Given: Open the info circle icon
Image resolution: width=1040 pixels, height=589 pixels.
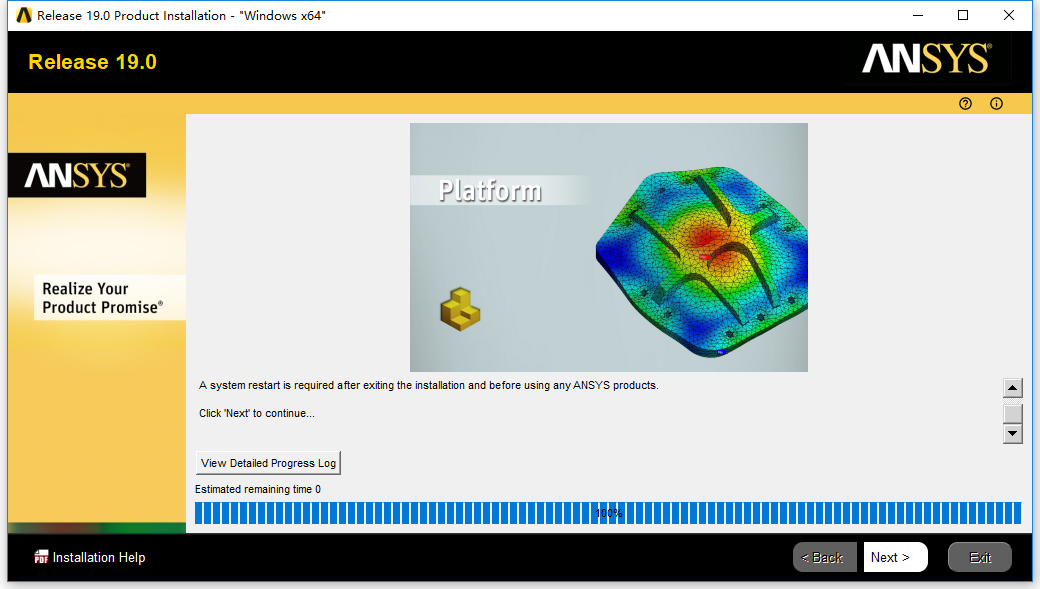Looking at the screenshot, I should coord(996,103).
